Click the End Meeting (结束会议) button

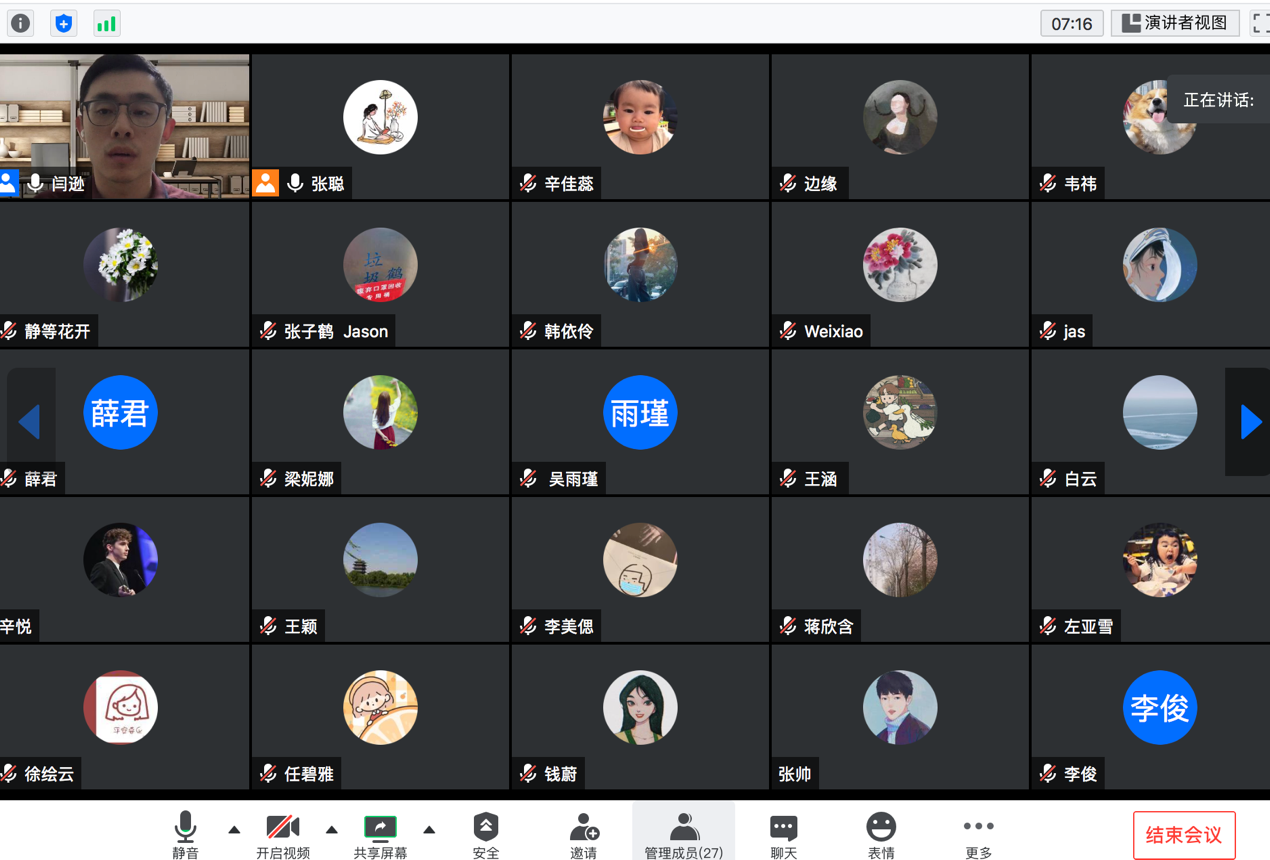click(x=1184, y=835)
